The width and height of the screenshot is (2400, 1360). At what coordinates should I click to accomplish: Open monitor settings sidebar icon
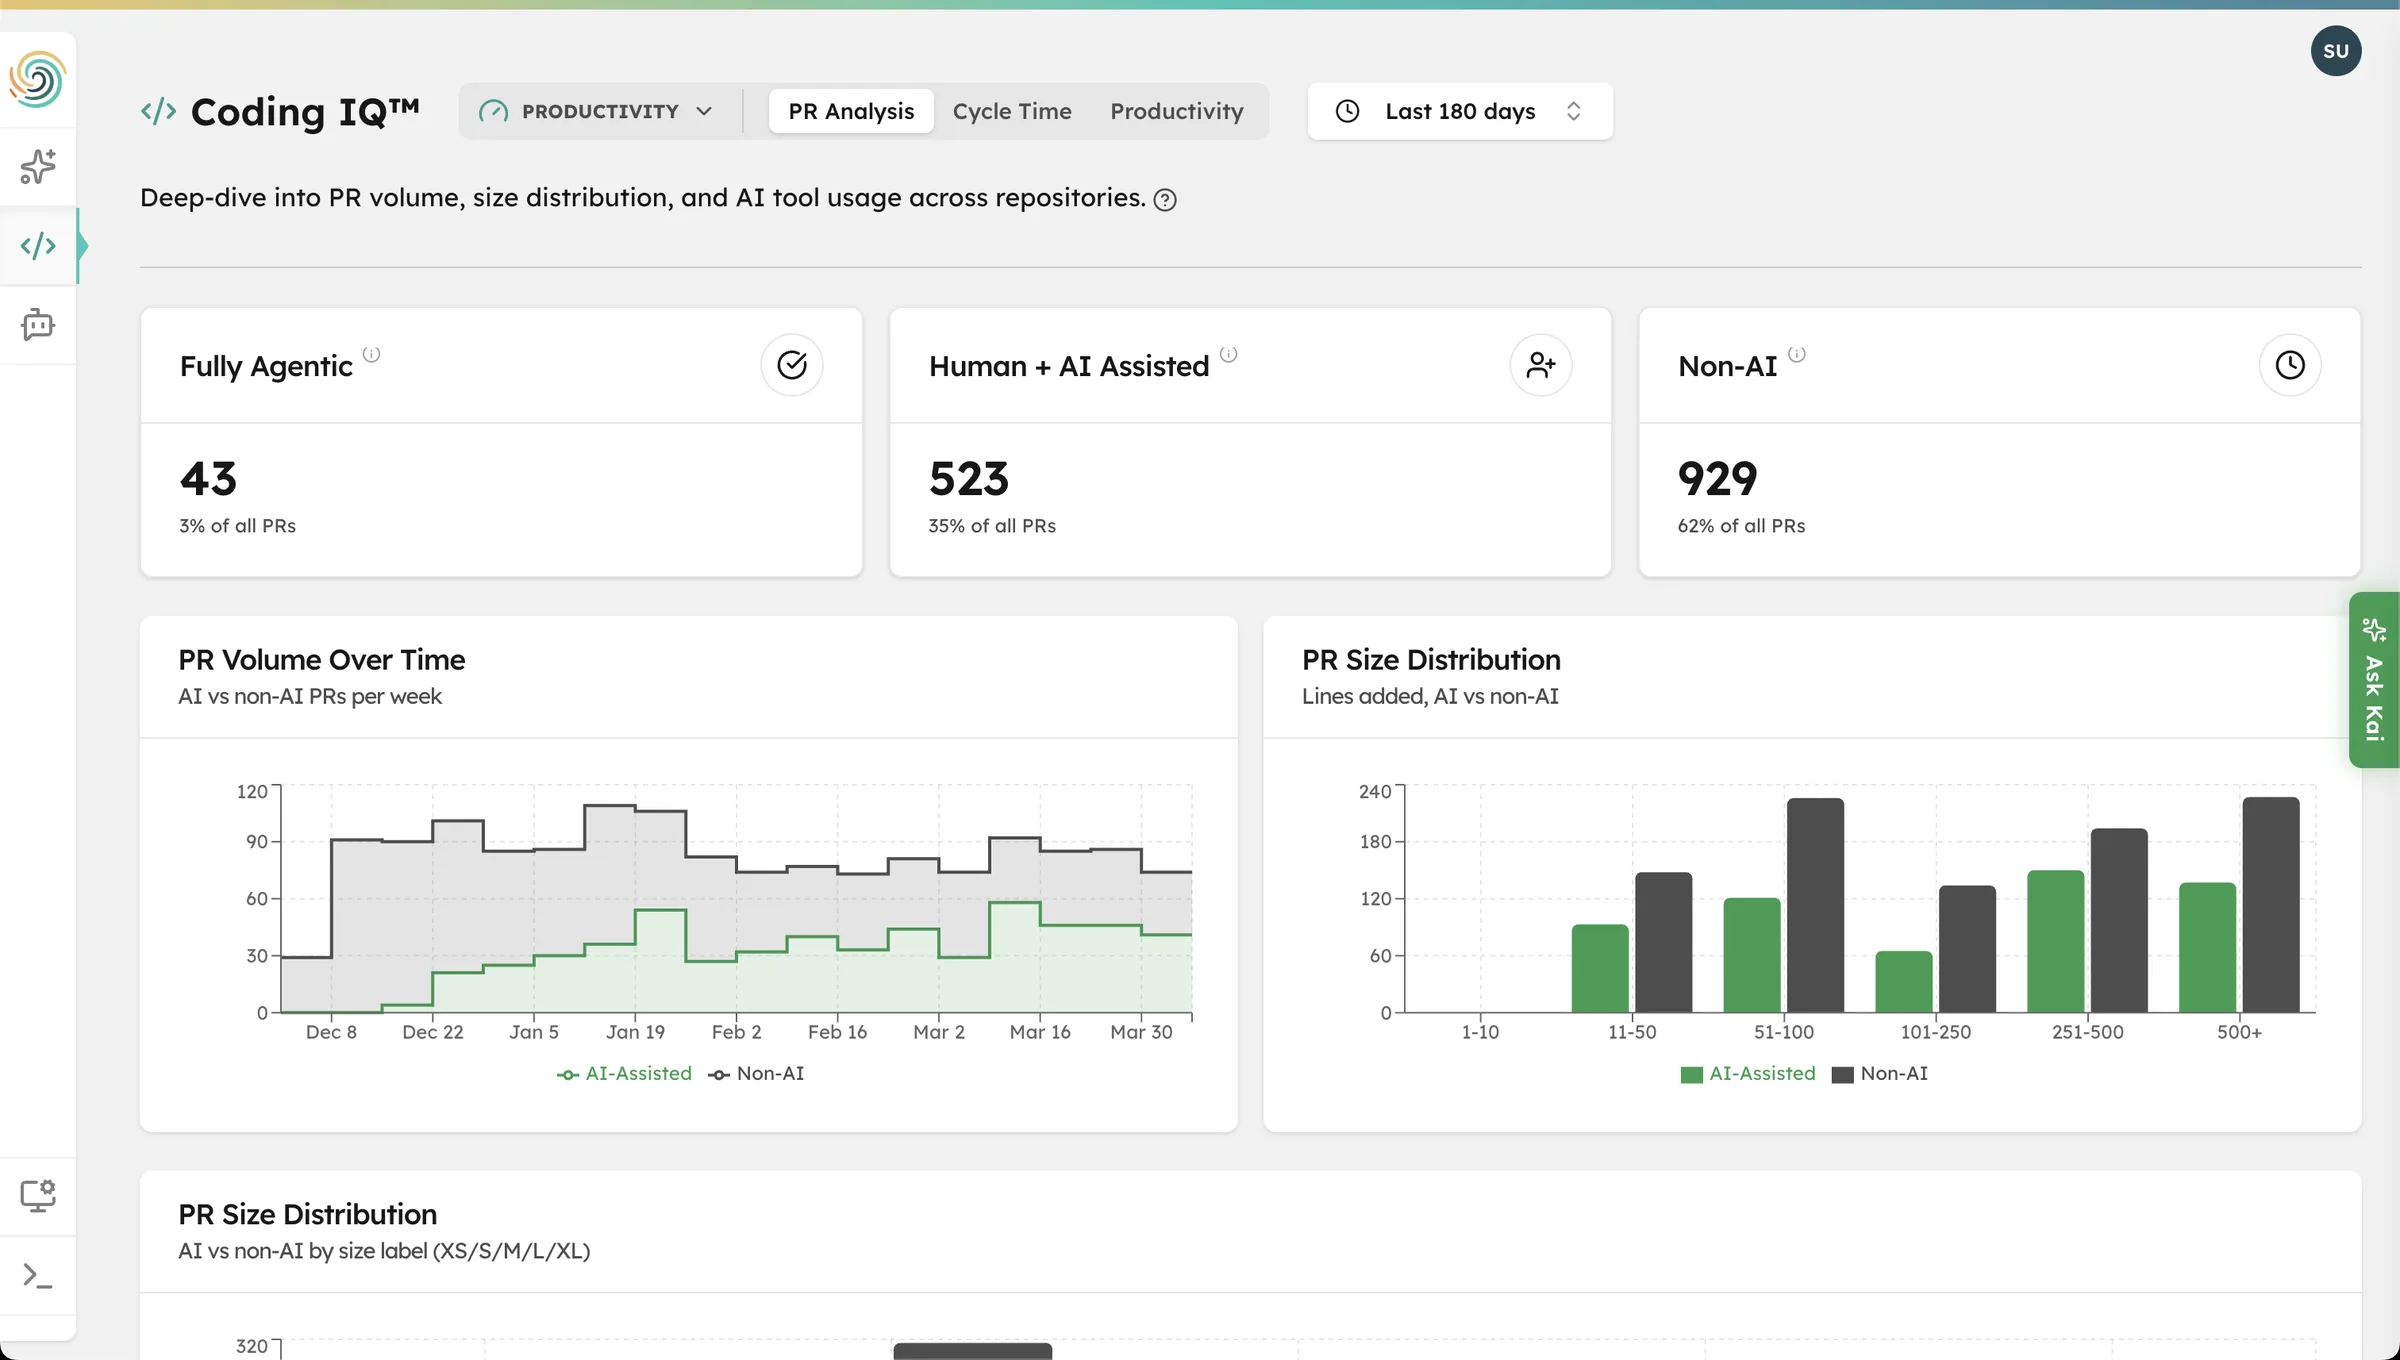[x=38, y=1195]
